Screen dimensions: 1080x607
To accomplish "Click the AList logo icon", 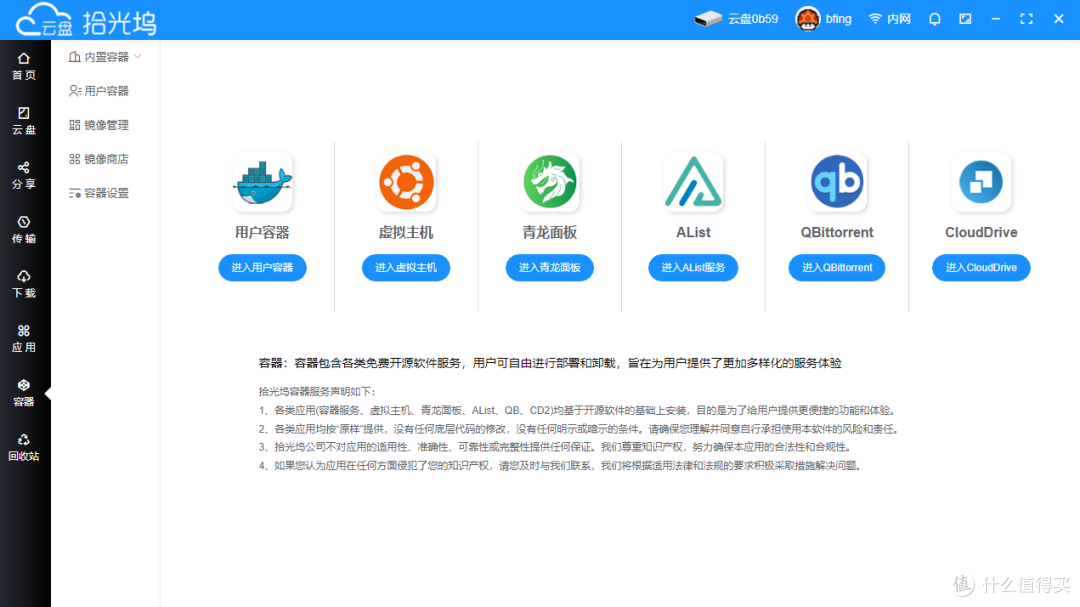I will 693,182.
